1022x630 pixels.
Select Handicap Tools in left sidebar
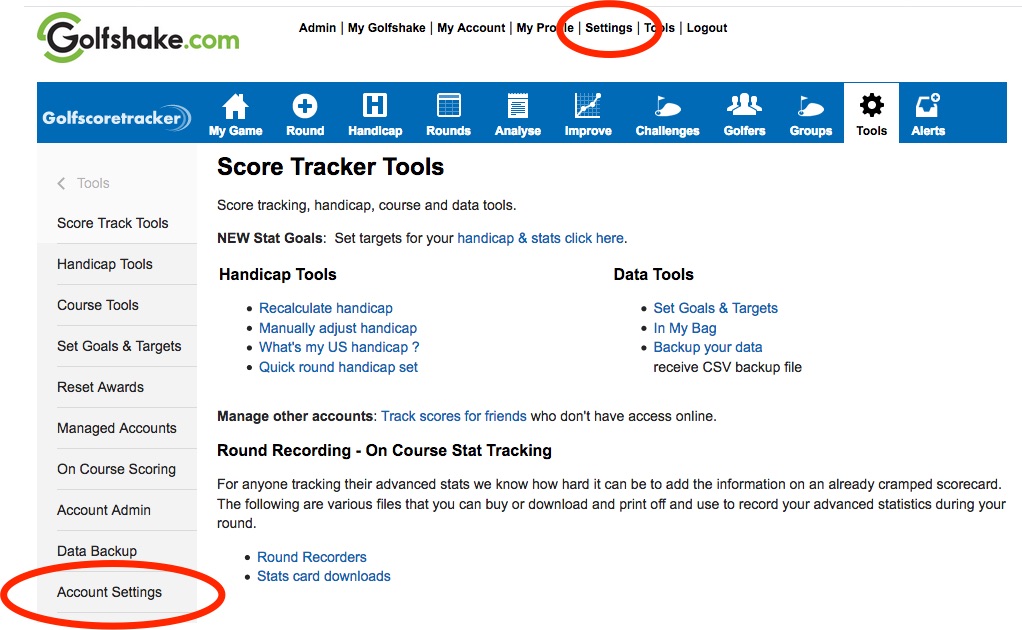[105, 264]
